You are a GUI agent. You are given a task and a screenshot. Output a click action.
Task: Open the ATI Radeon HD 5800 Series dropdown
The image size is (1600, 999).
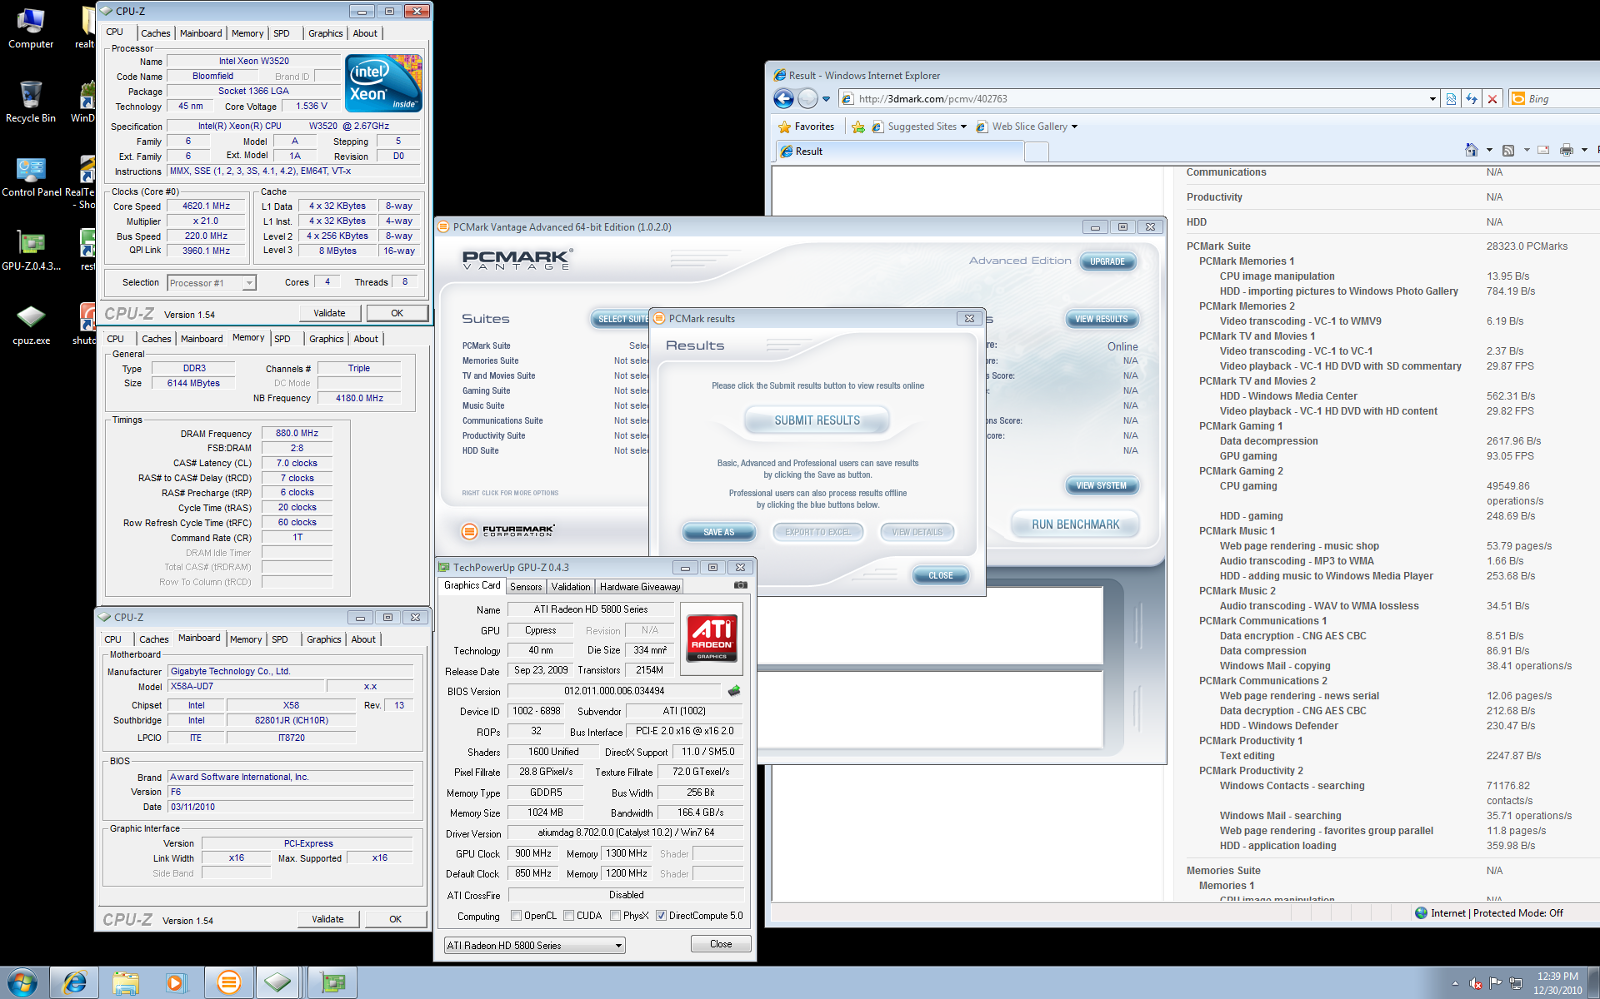tap(534, 945)
